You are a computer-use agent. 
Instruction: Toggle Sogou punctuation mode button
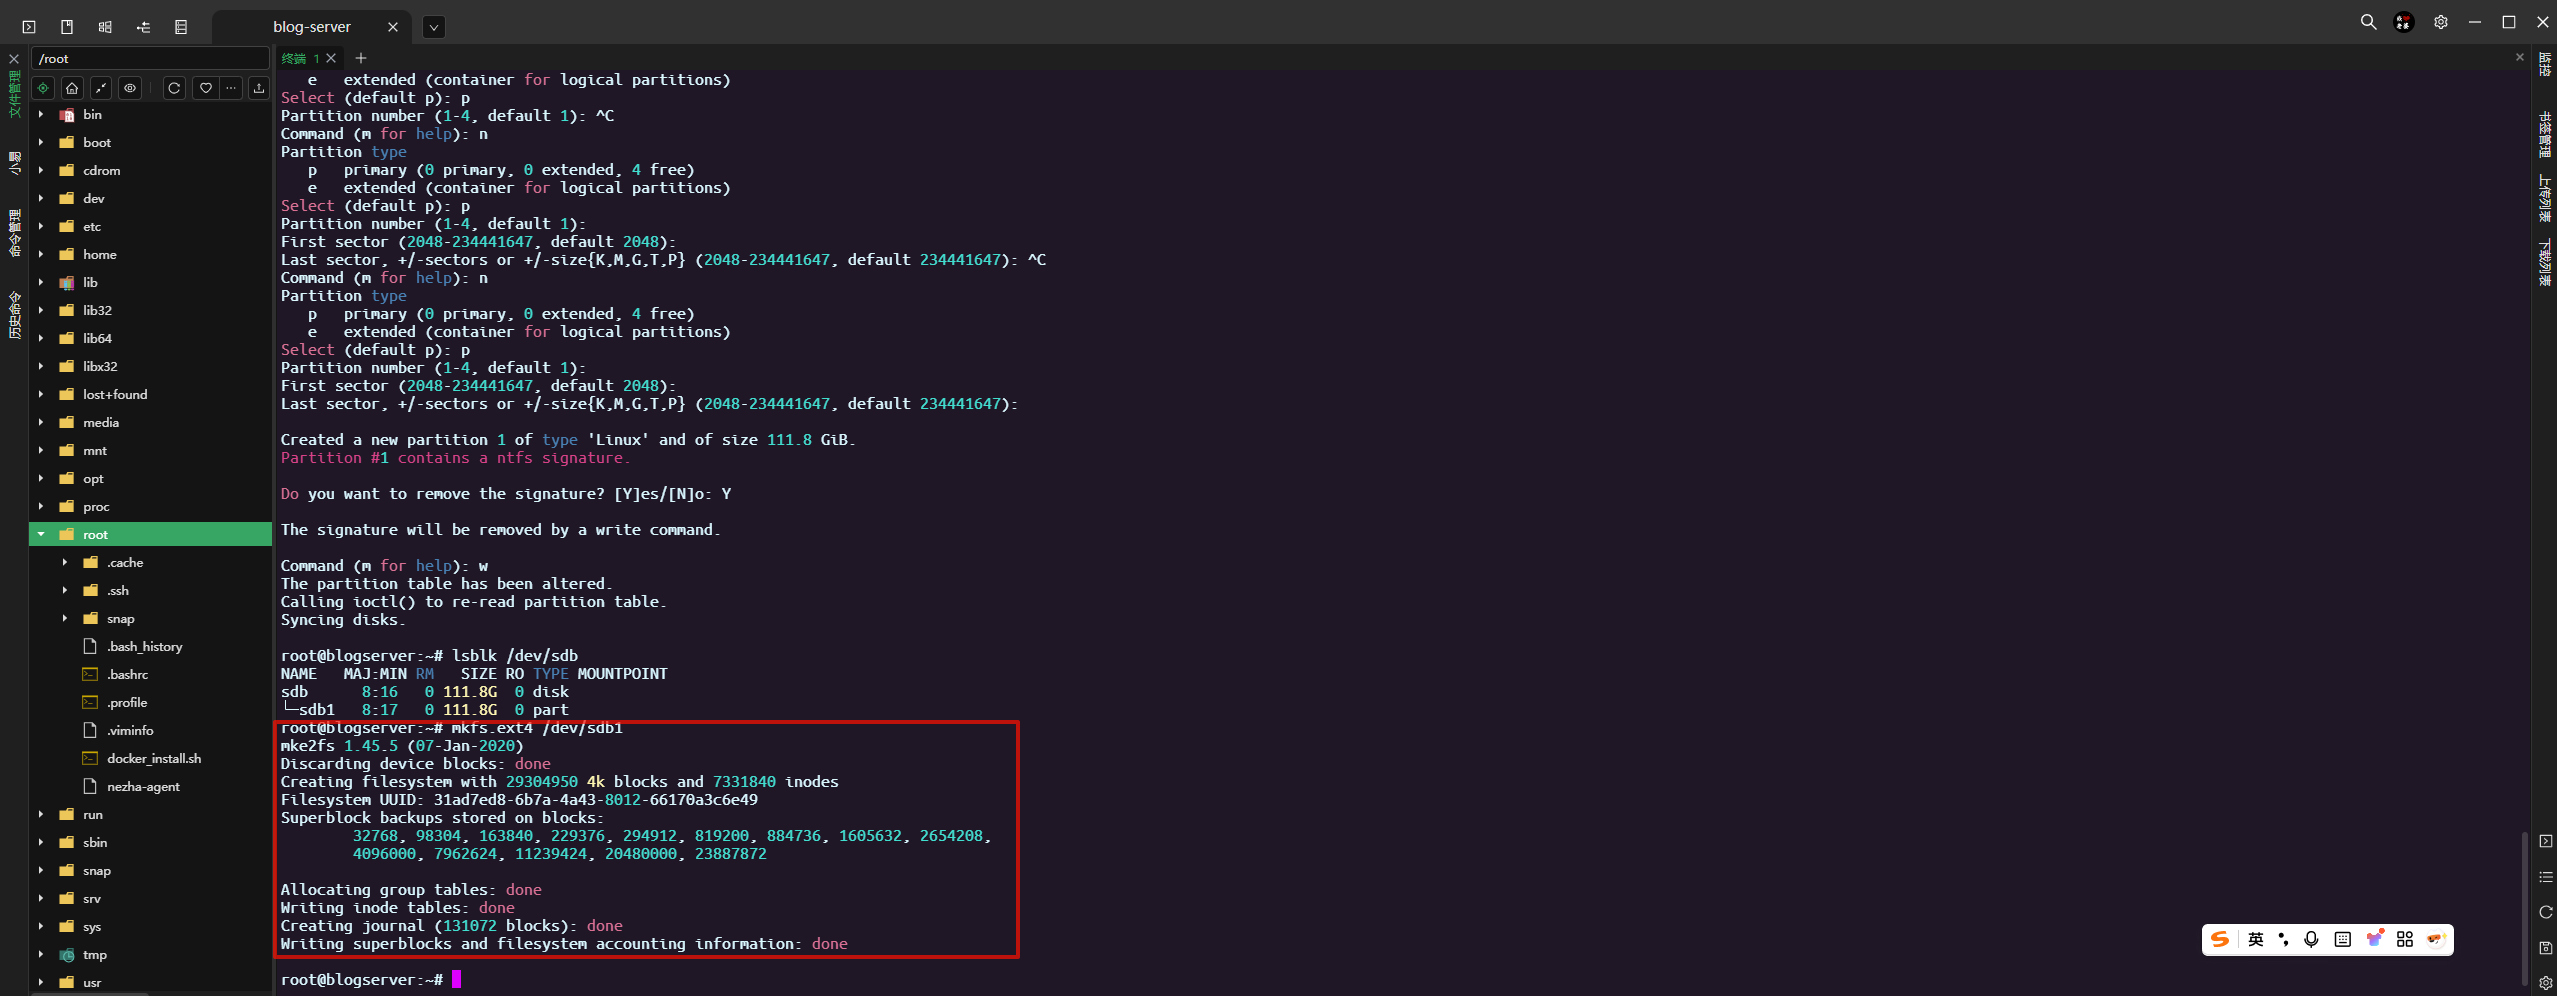pos(2283,939)
